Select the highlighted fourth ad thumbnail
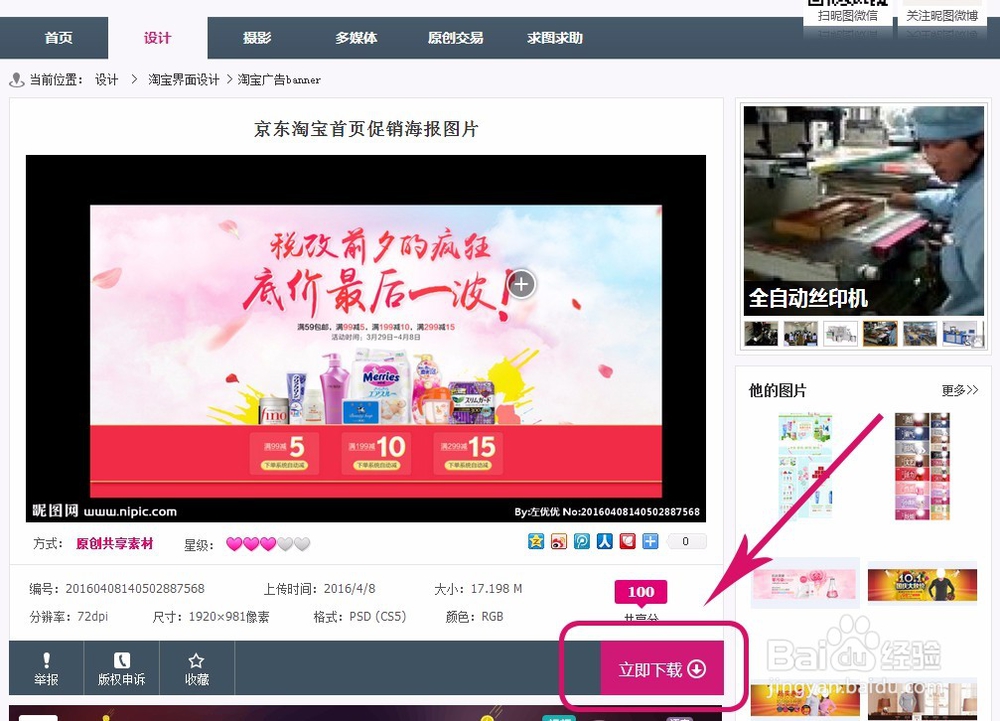Image resolution: width=1000 pixels, height=721 pixels. [x=880, y=334]
